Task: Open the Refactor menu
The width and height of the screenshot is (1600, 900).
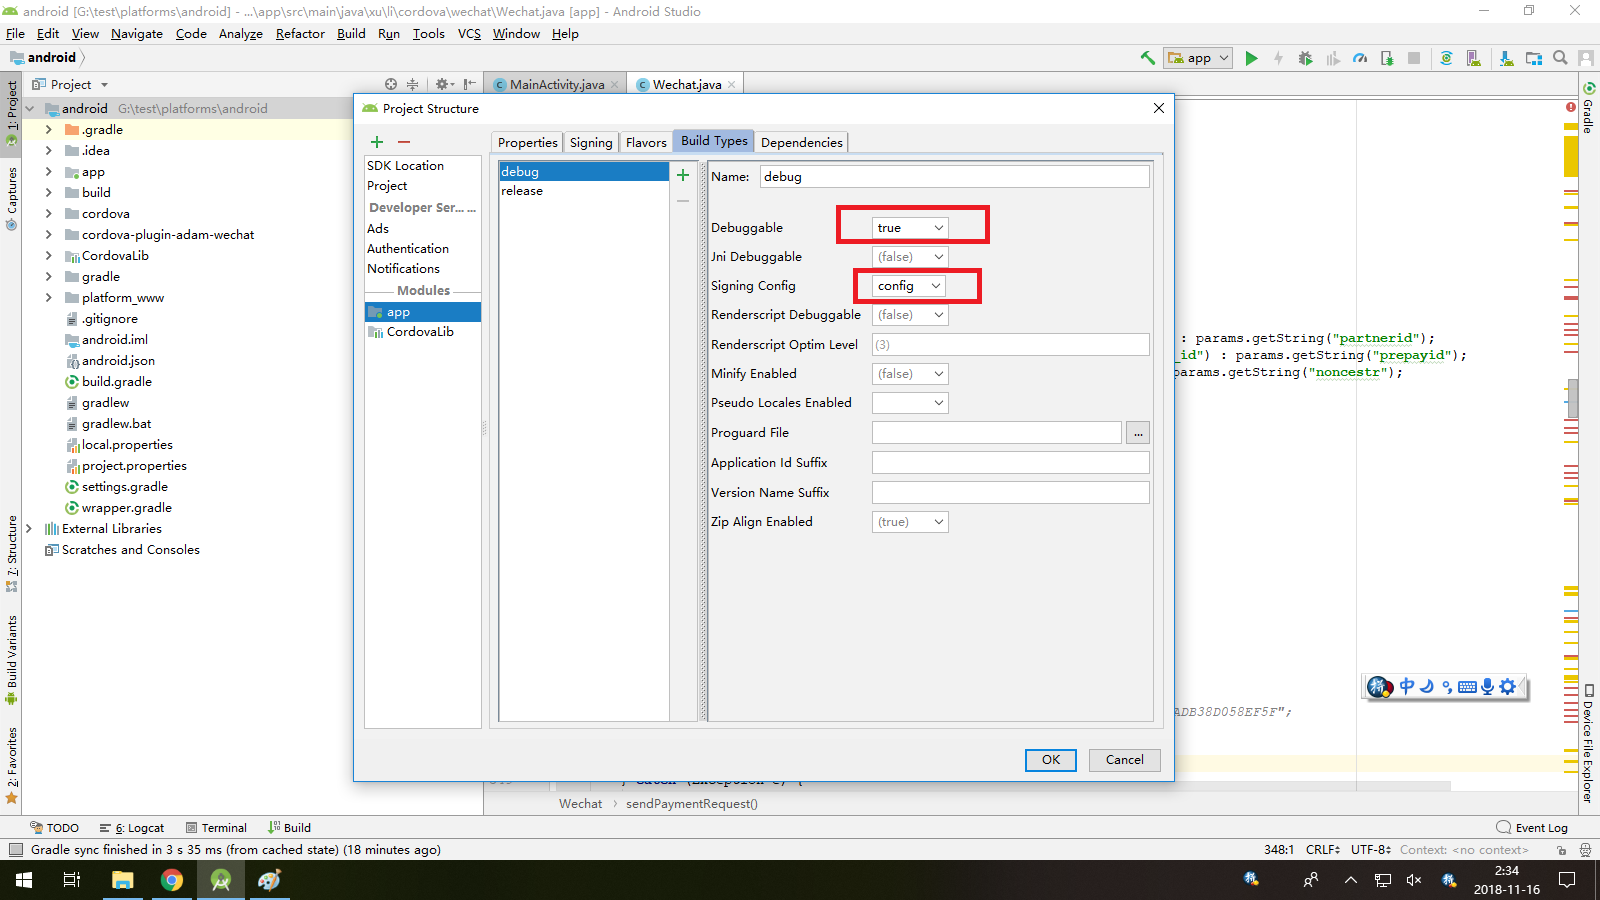Action: point(300,34)
